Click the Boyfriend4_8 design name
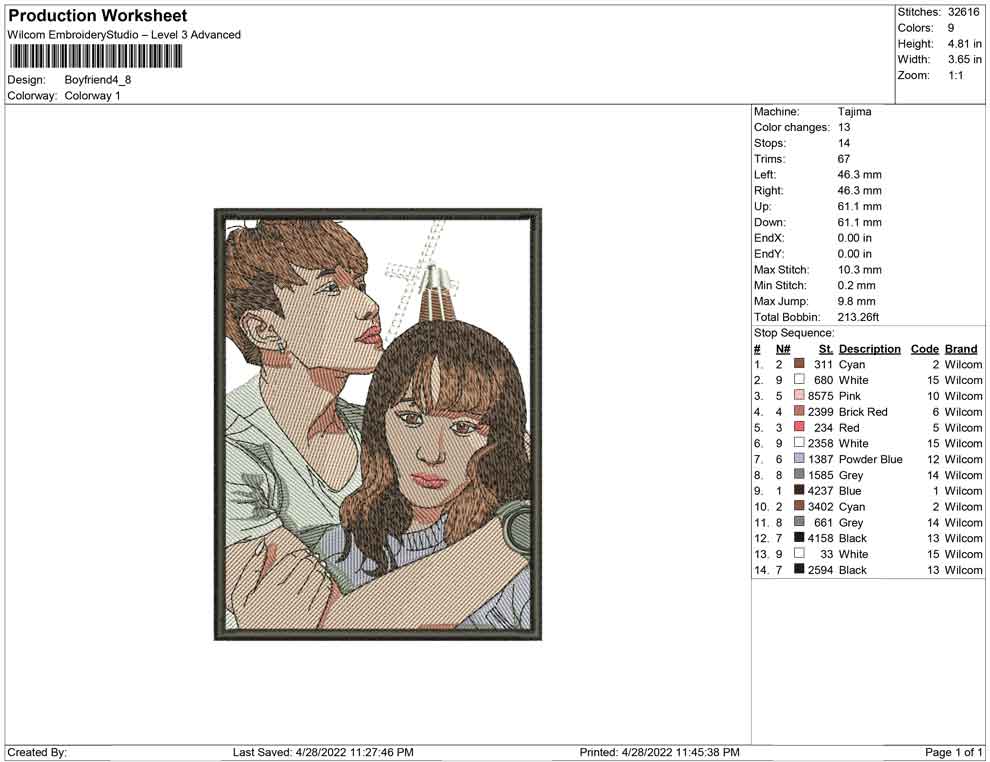990x762 pixels. coord(98,80)
